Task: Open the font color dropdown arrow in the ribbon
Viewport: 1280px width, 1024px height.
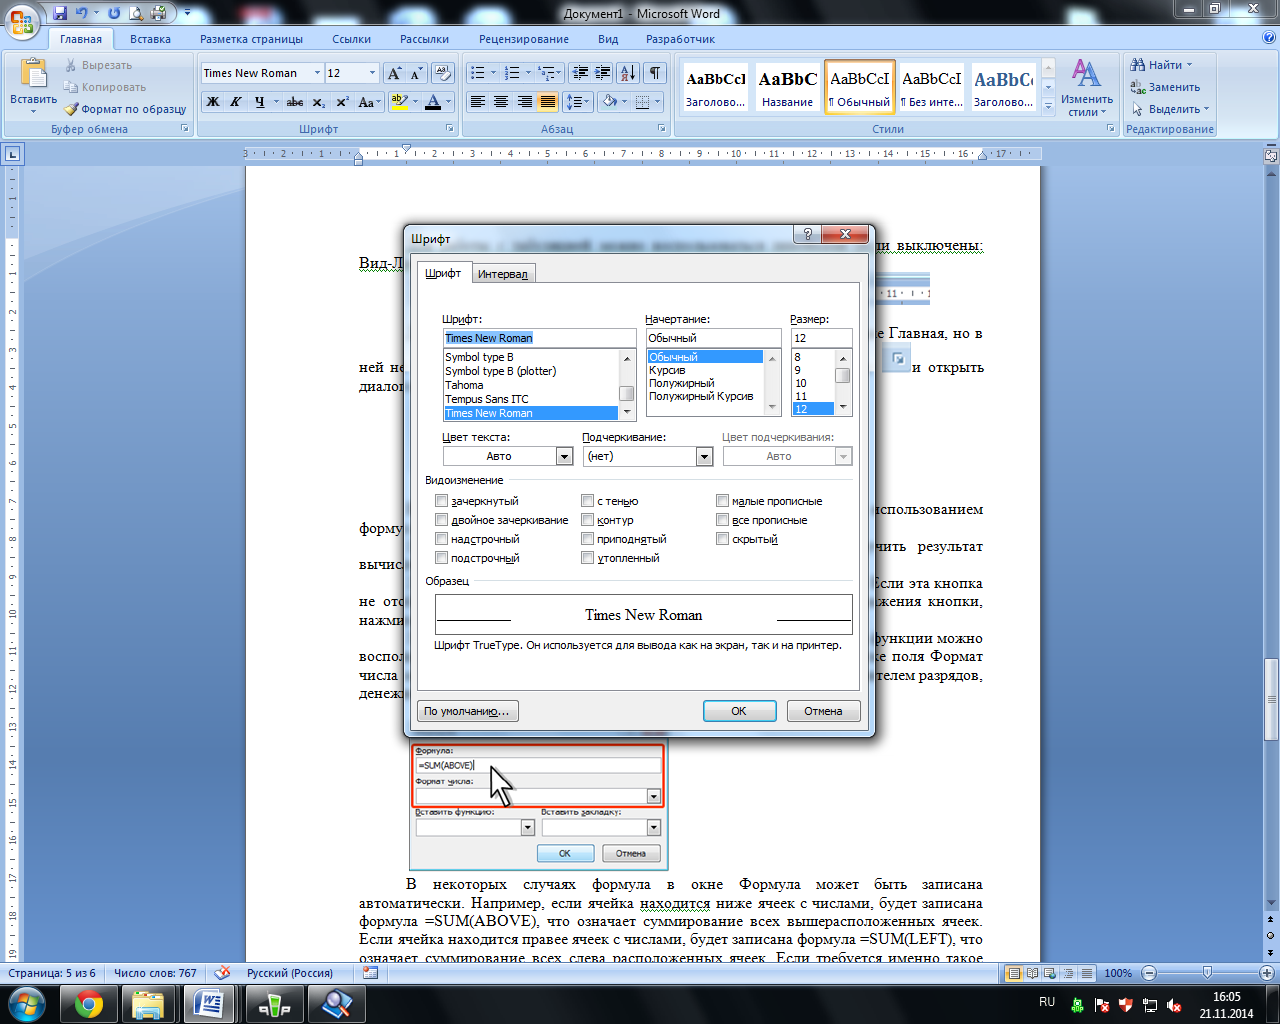Action: point(448,102)
